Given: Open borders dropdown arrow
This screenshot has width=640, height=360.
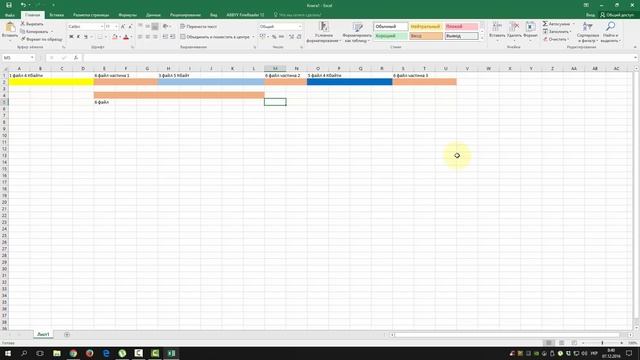Looking at the screenshot, I should 106,37.
